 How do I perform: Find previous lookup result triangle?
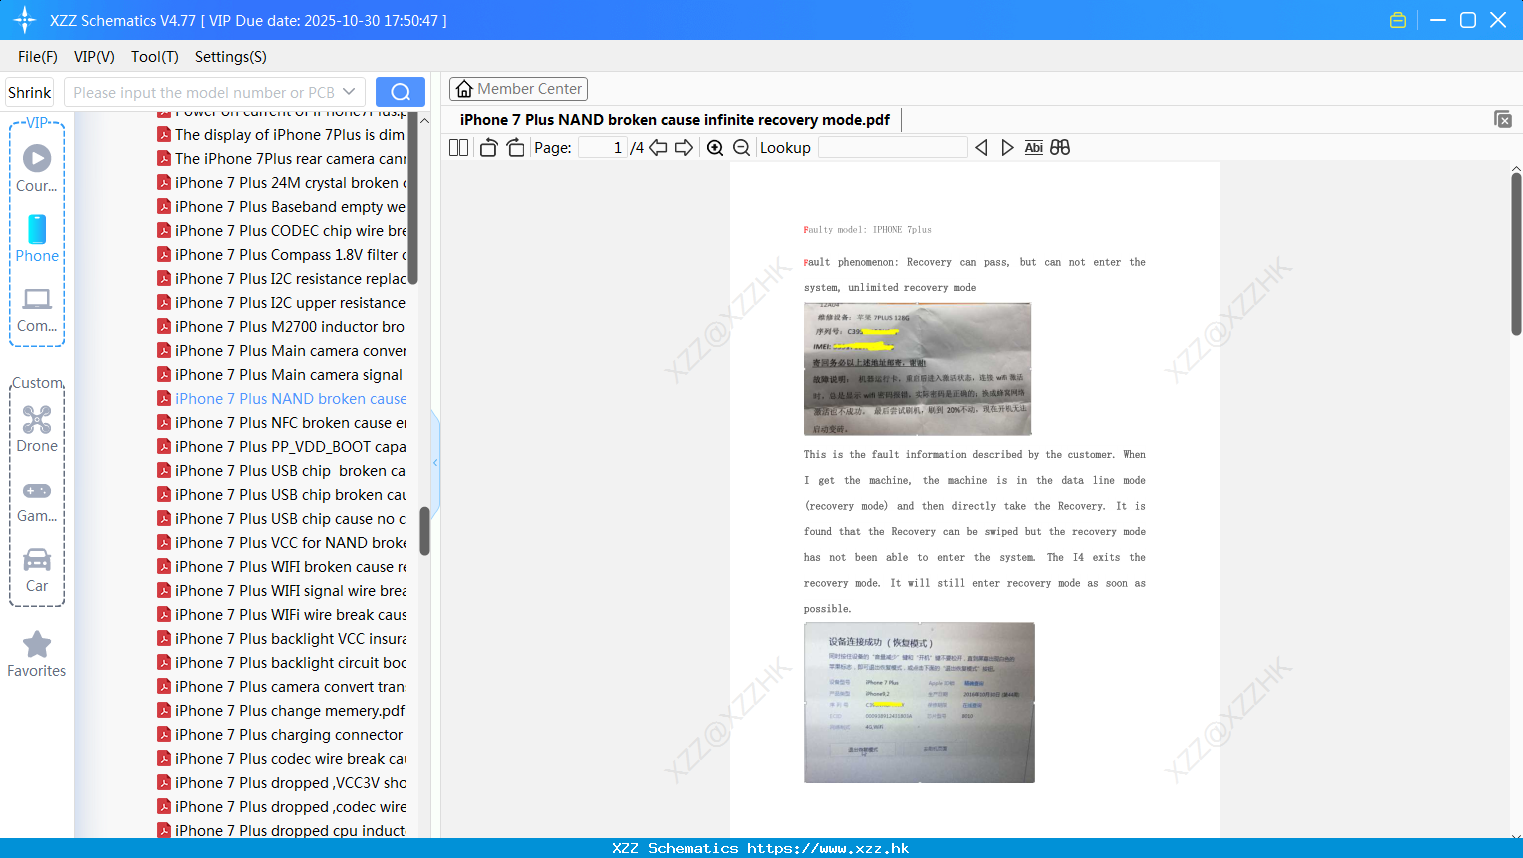click(x=981, y=147)
